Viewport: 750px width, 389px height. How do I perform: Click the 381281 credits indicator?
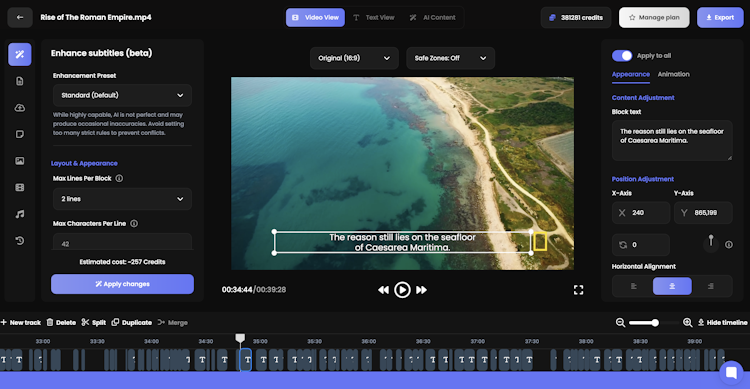[576, 18]
